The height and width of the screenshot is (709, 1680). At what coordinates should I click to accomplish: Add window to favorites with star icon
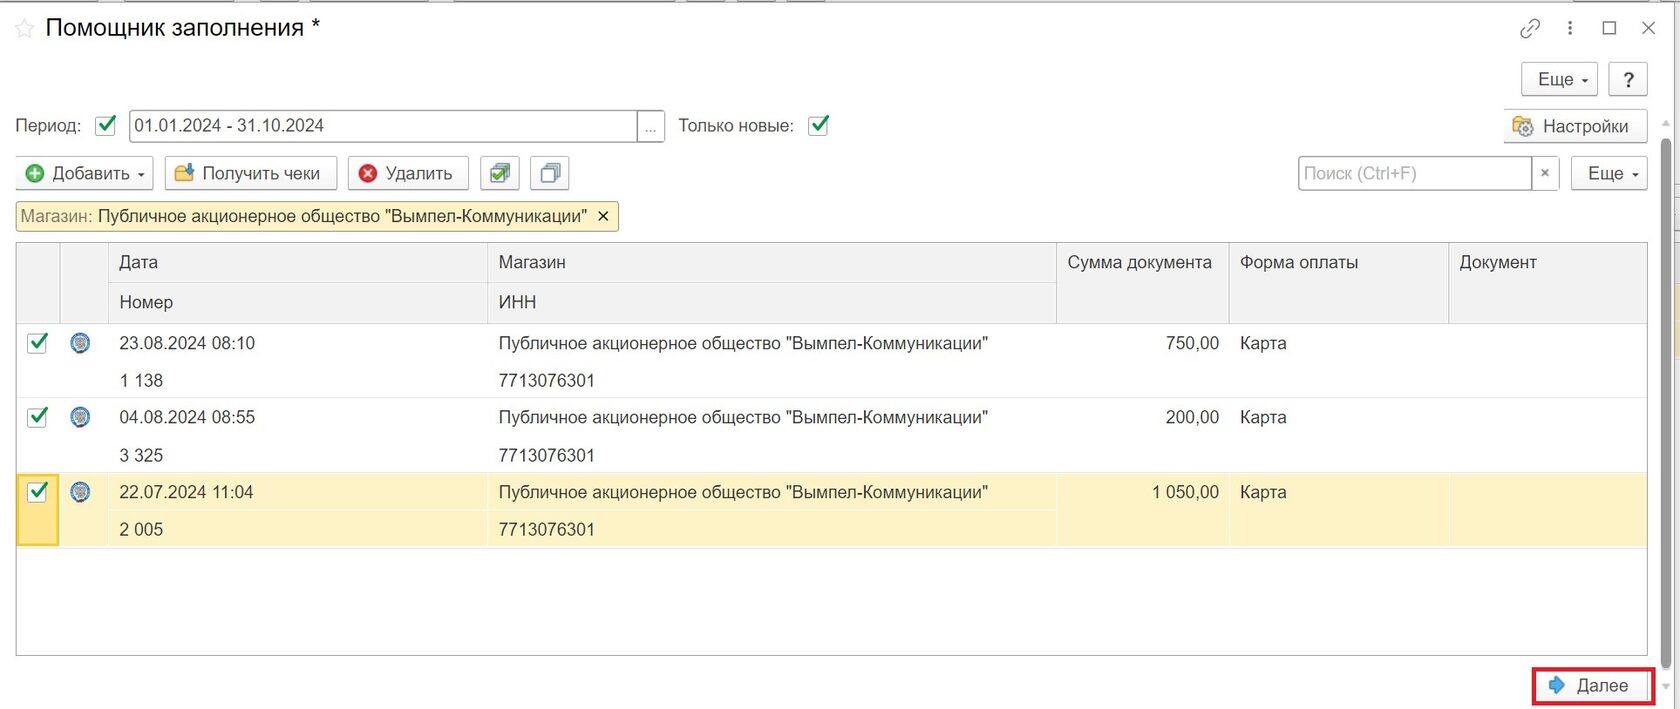(x=24, y=29)
